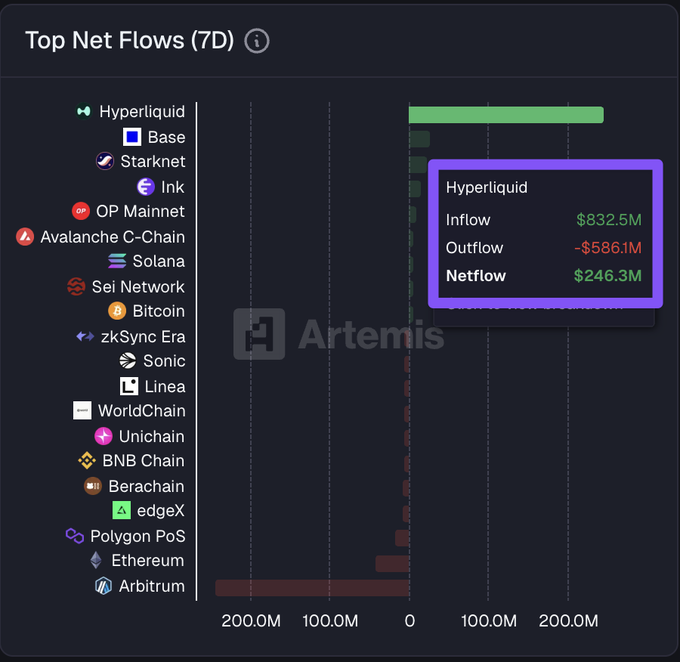Click the Avalanche C-Chain logo icon
Screen dimensions: 680x662
tap(25, 237)
